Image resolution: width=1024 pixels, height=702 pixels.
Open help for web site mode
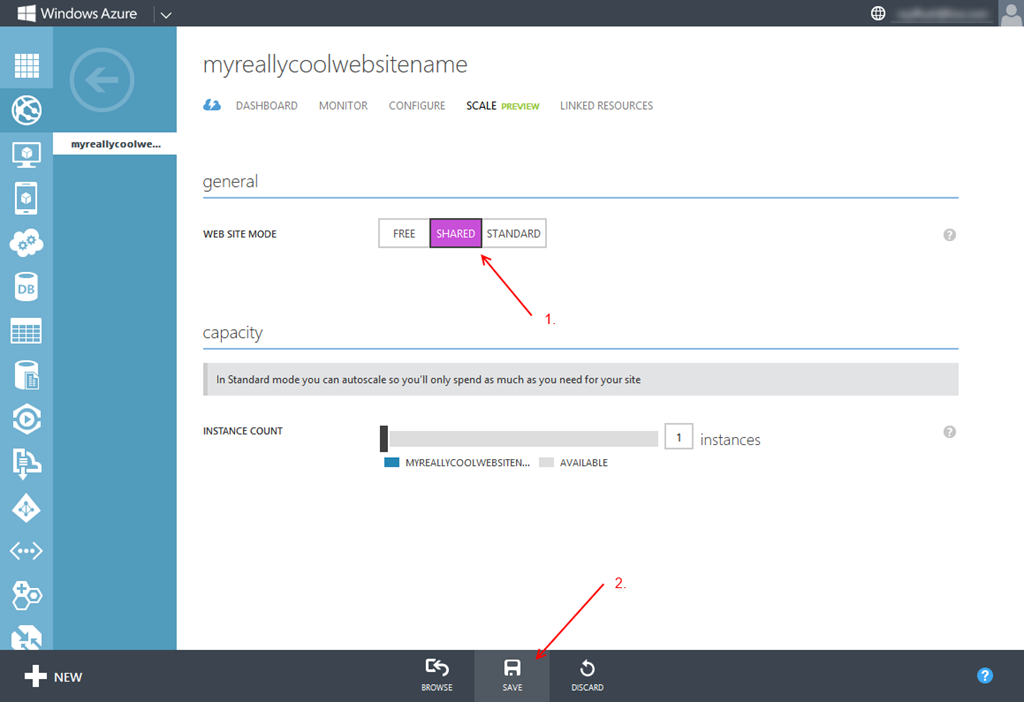[950, 234]
